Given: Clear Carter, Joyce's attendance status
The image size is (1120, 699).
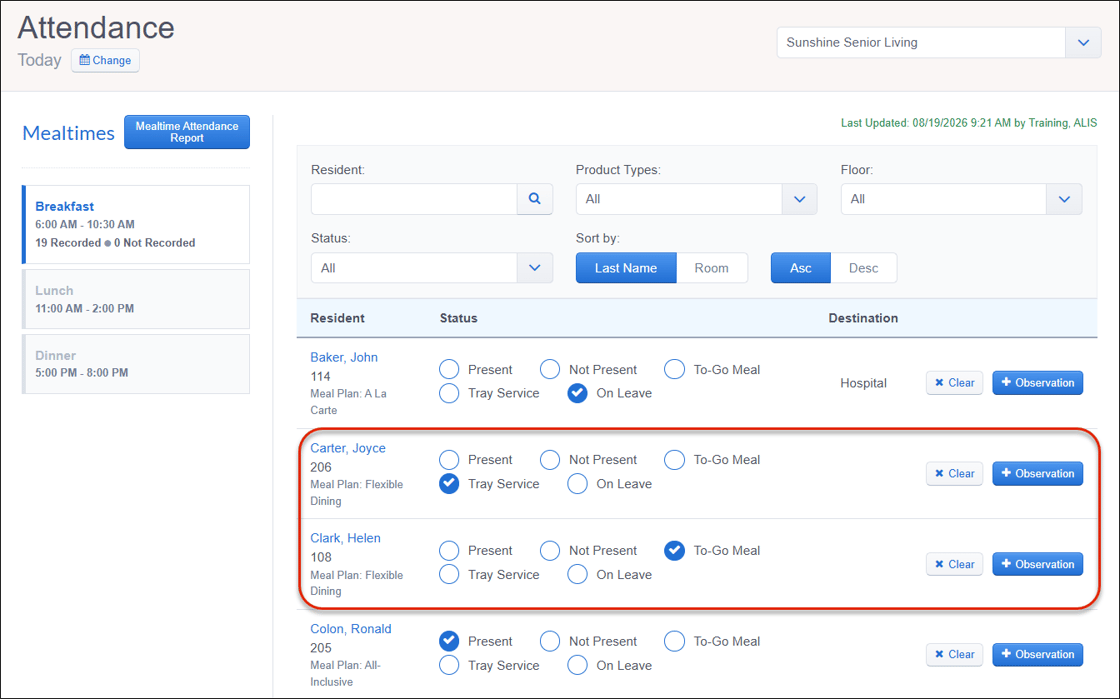Looking at the screenshot, I should click(x=954, y=473).
